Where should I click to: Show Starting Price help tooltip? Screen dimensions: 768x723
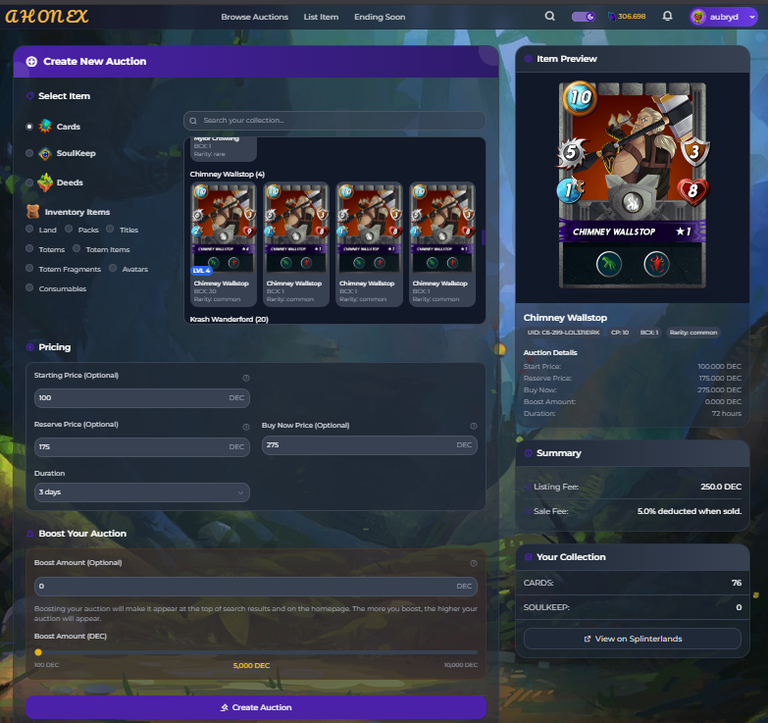click(246, 378)
